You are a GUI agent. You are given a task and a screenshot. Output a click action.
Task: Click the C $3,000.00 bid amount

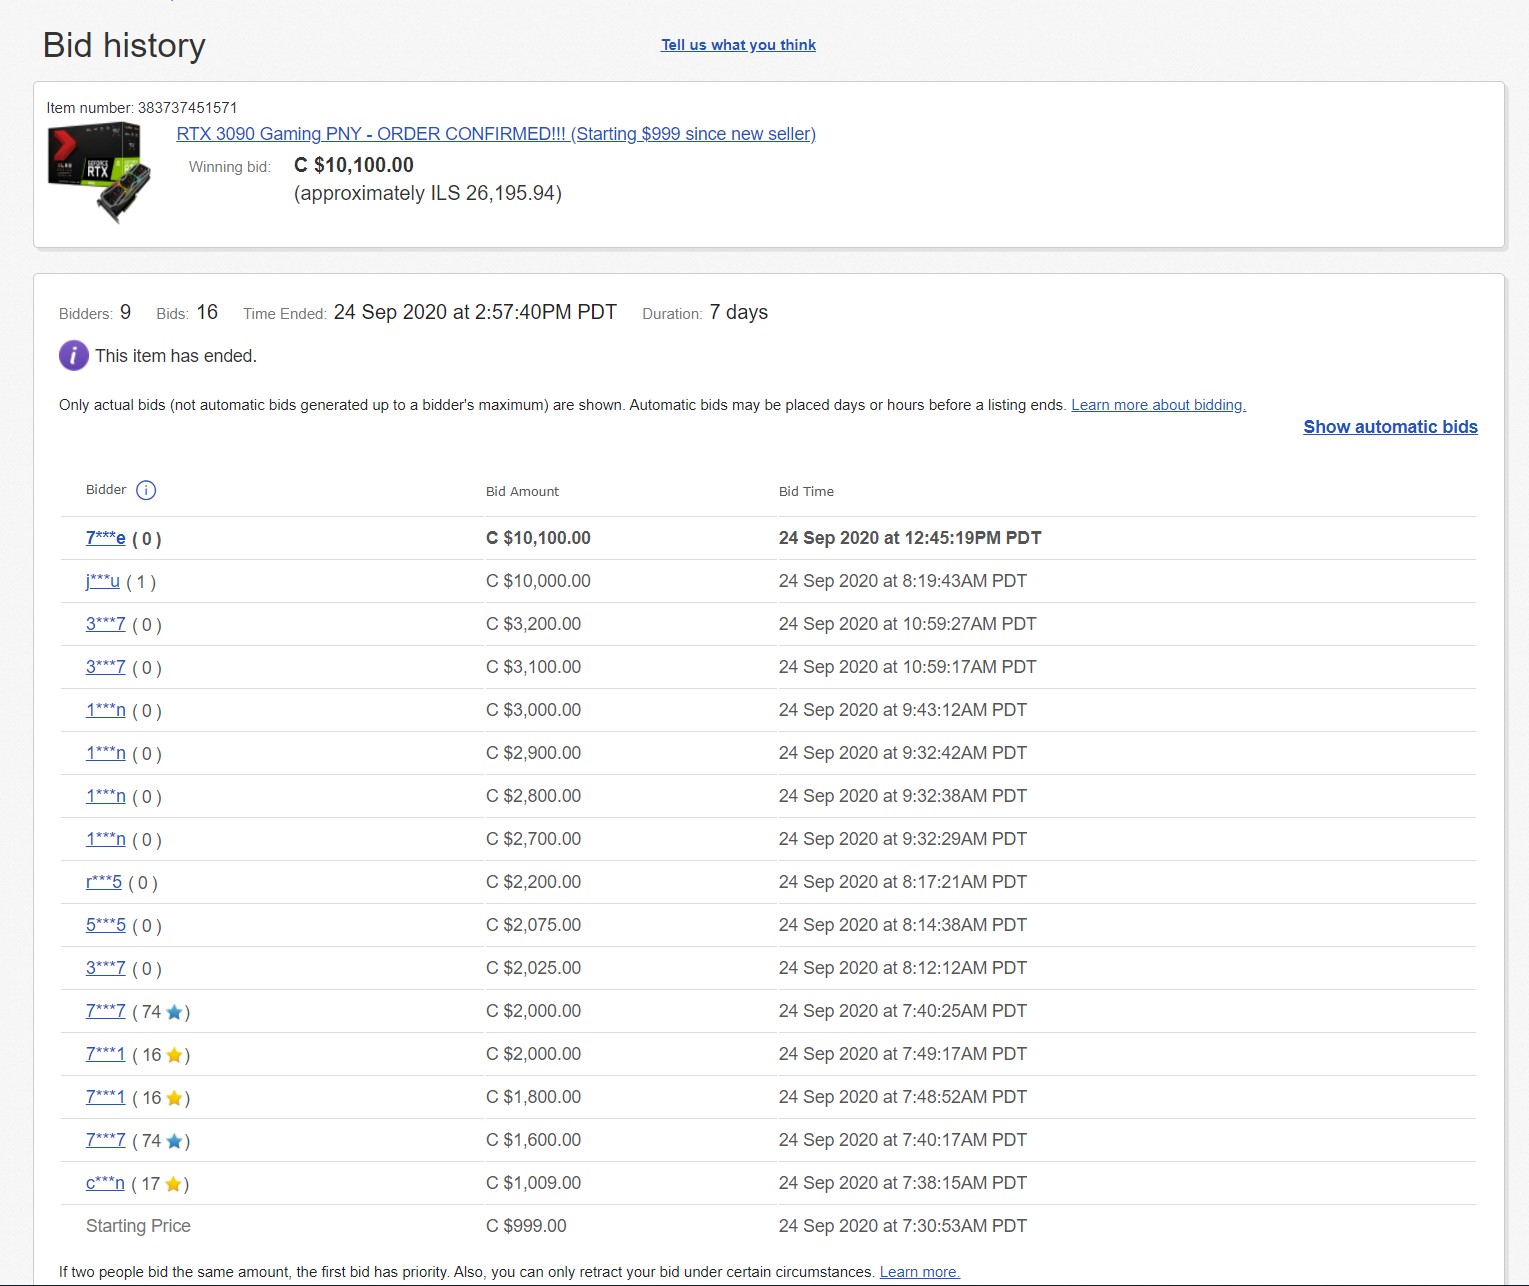pyautogui.click(x=533, y=710)
